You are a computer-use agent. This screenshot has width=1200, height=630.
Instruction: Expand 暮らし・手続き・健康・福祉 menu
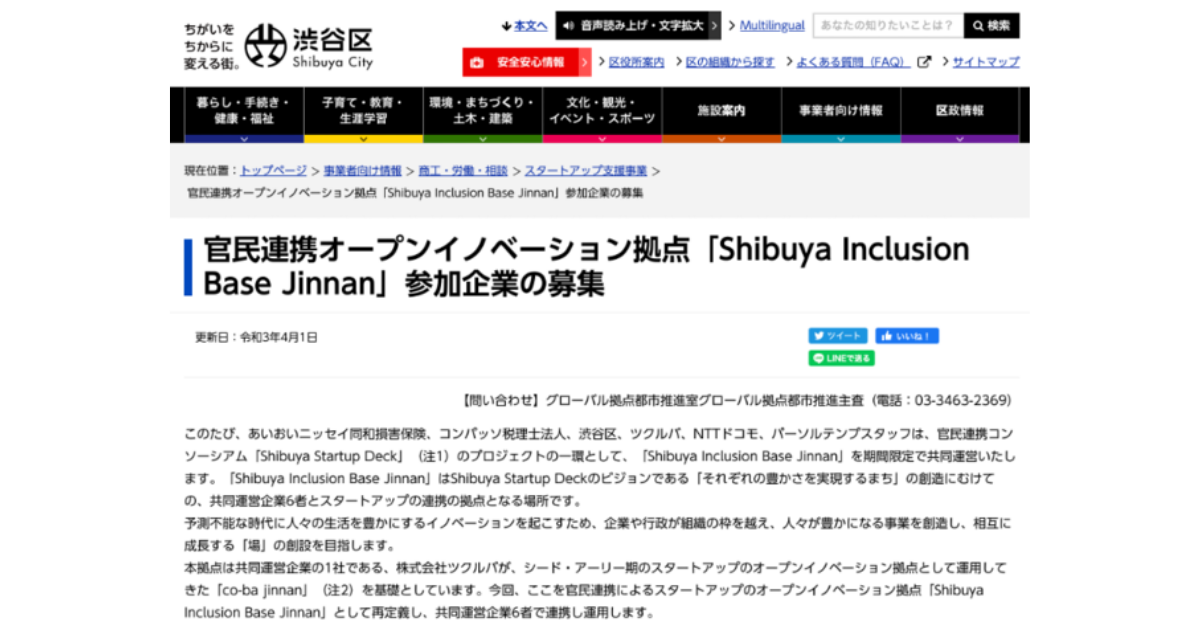click(243, 111)
